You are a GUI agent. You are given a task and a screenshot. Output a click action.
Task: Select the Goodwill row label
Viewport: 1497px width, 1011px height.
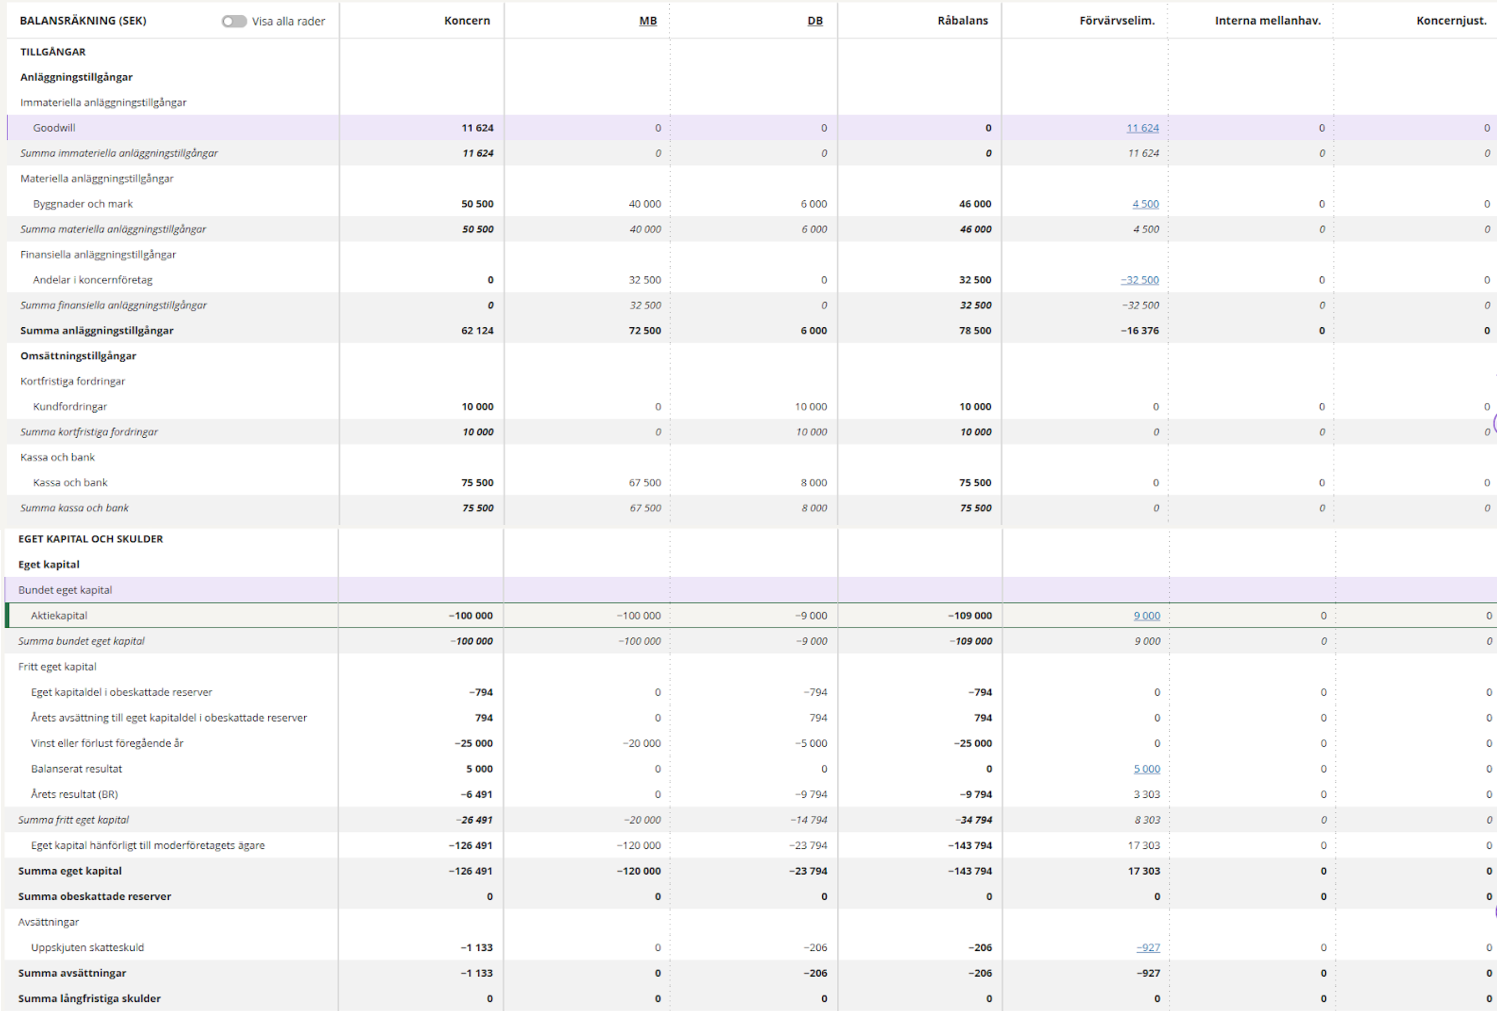(54, 128)
